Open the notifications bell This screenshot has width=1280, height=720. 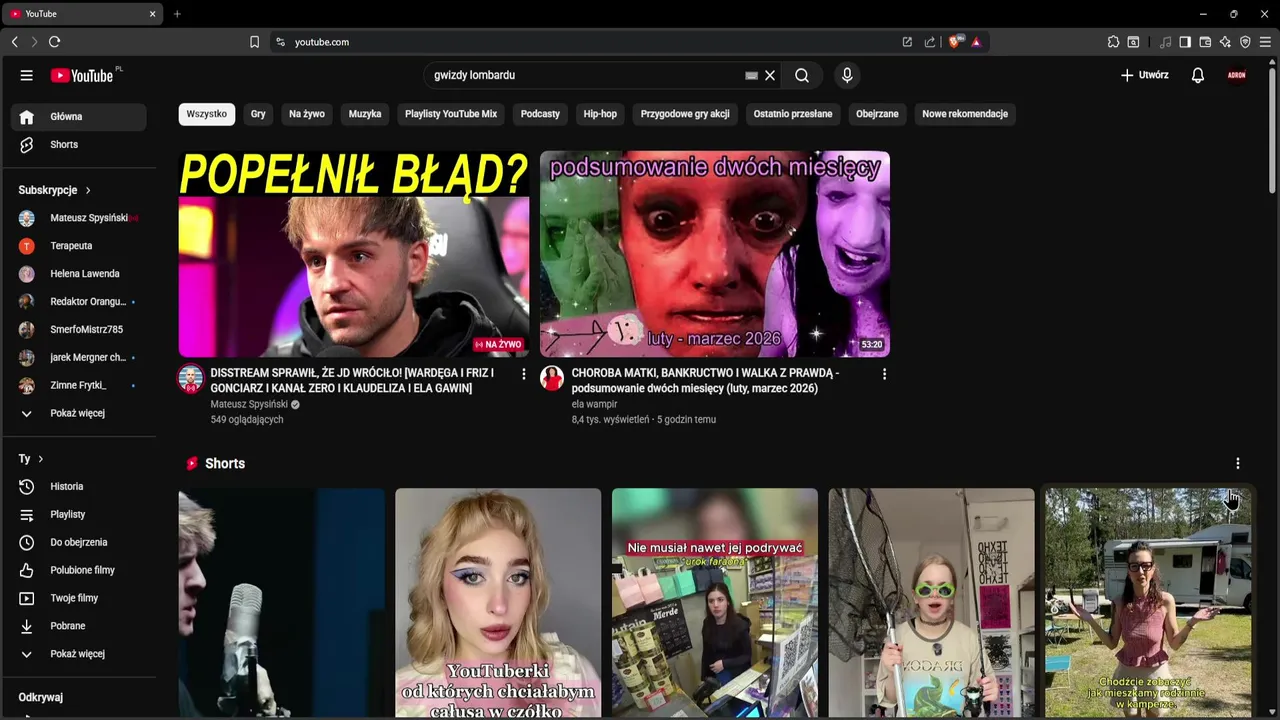click(x=1197, y=75)
